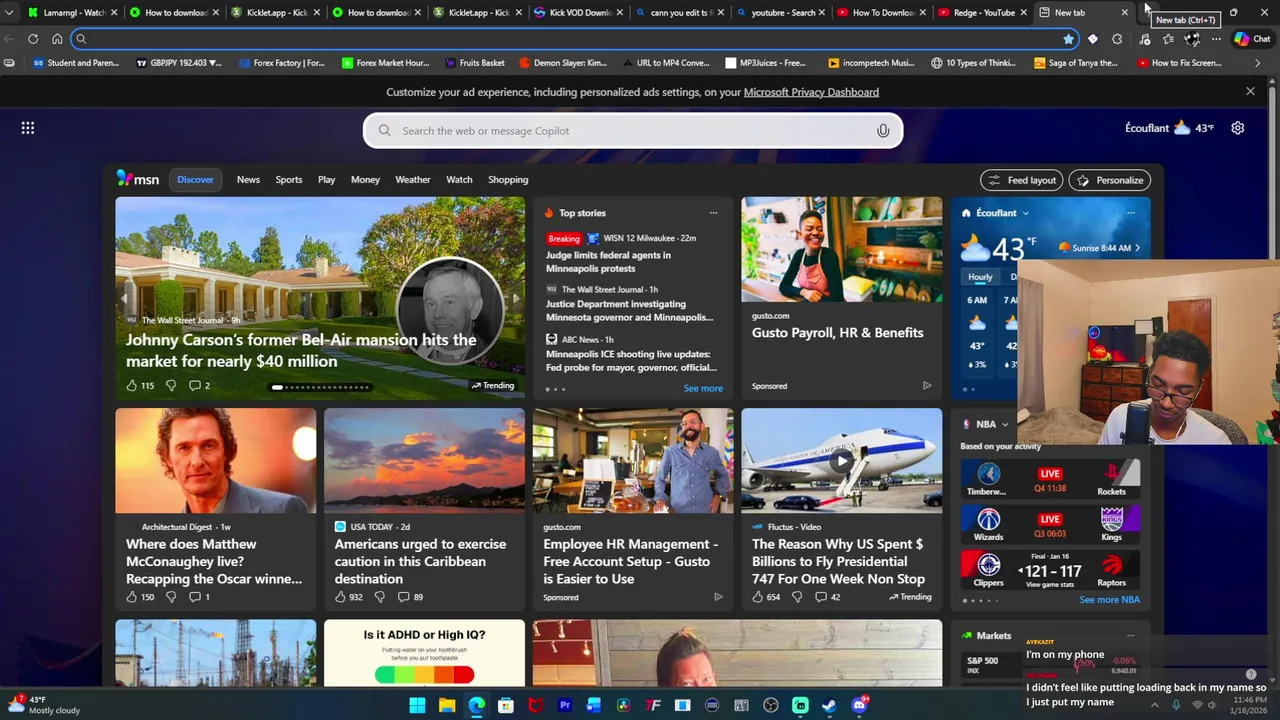Click the Feed layout button
1280x720 pixels.
pos(1021,180)
